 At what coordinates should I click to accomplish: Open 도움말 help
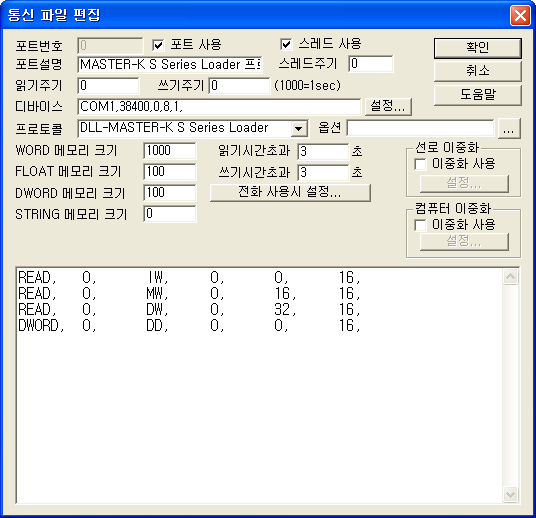[478, 94]
